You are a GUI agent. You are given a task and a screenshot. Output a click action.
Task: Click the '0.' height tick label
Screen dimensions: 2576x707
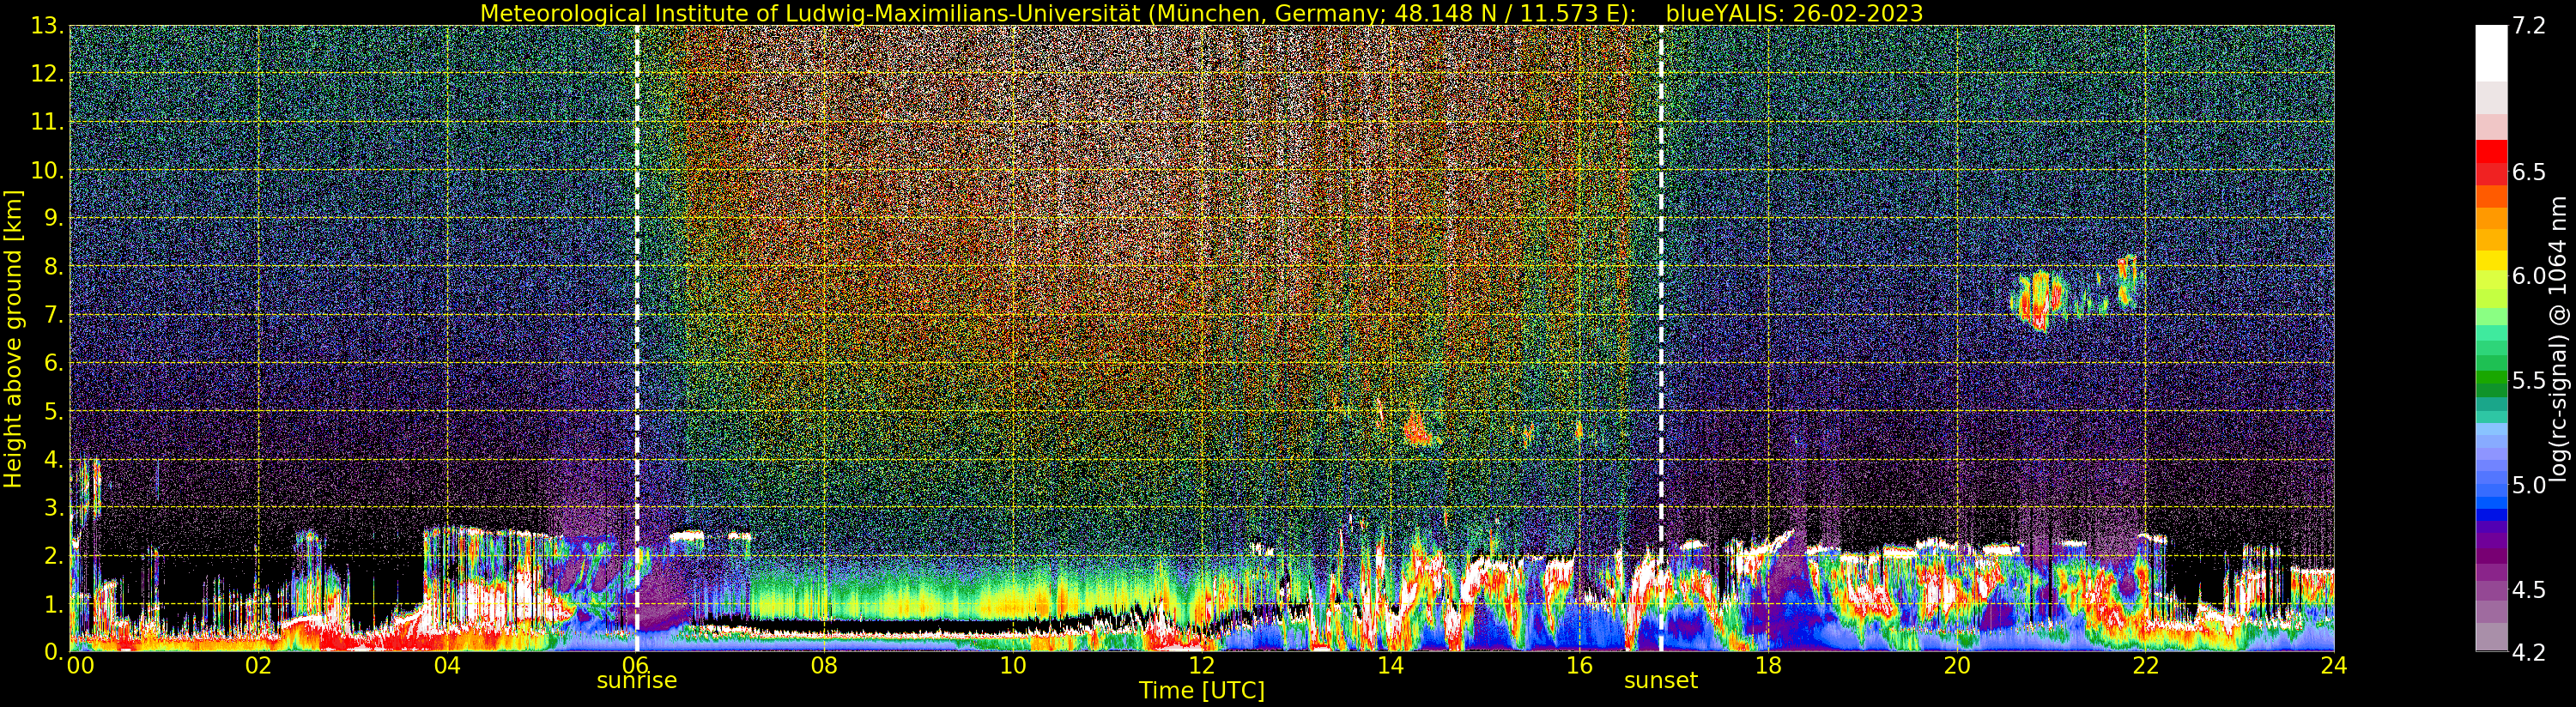54,651
